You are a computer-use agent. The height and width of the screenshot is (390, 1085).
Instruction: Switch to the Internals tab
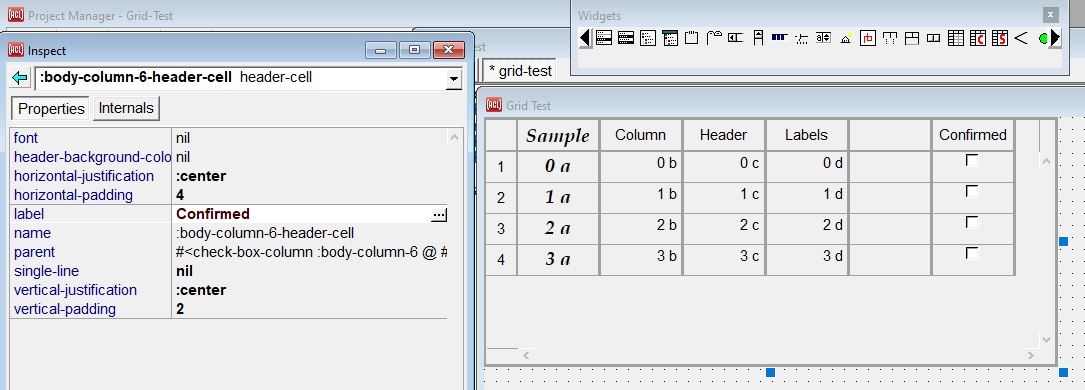tap(126, 108)
